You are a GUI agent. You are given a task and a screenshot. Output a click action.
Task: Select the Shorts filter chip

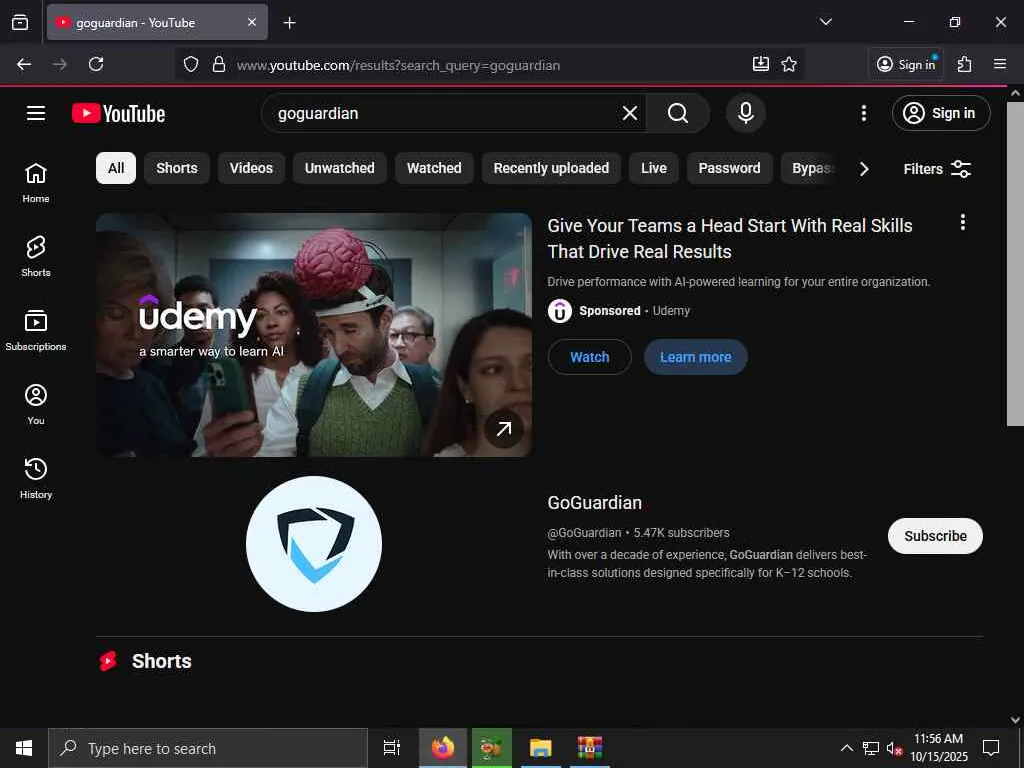(x=176, y=168)
